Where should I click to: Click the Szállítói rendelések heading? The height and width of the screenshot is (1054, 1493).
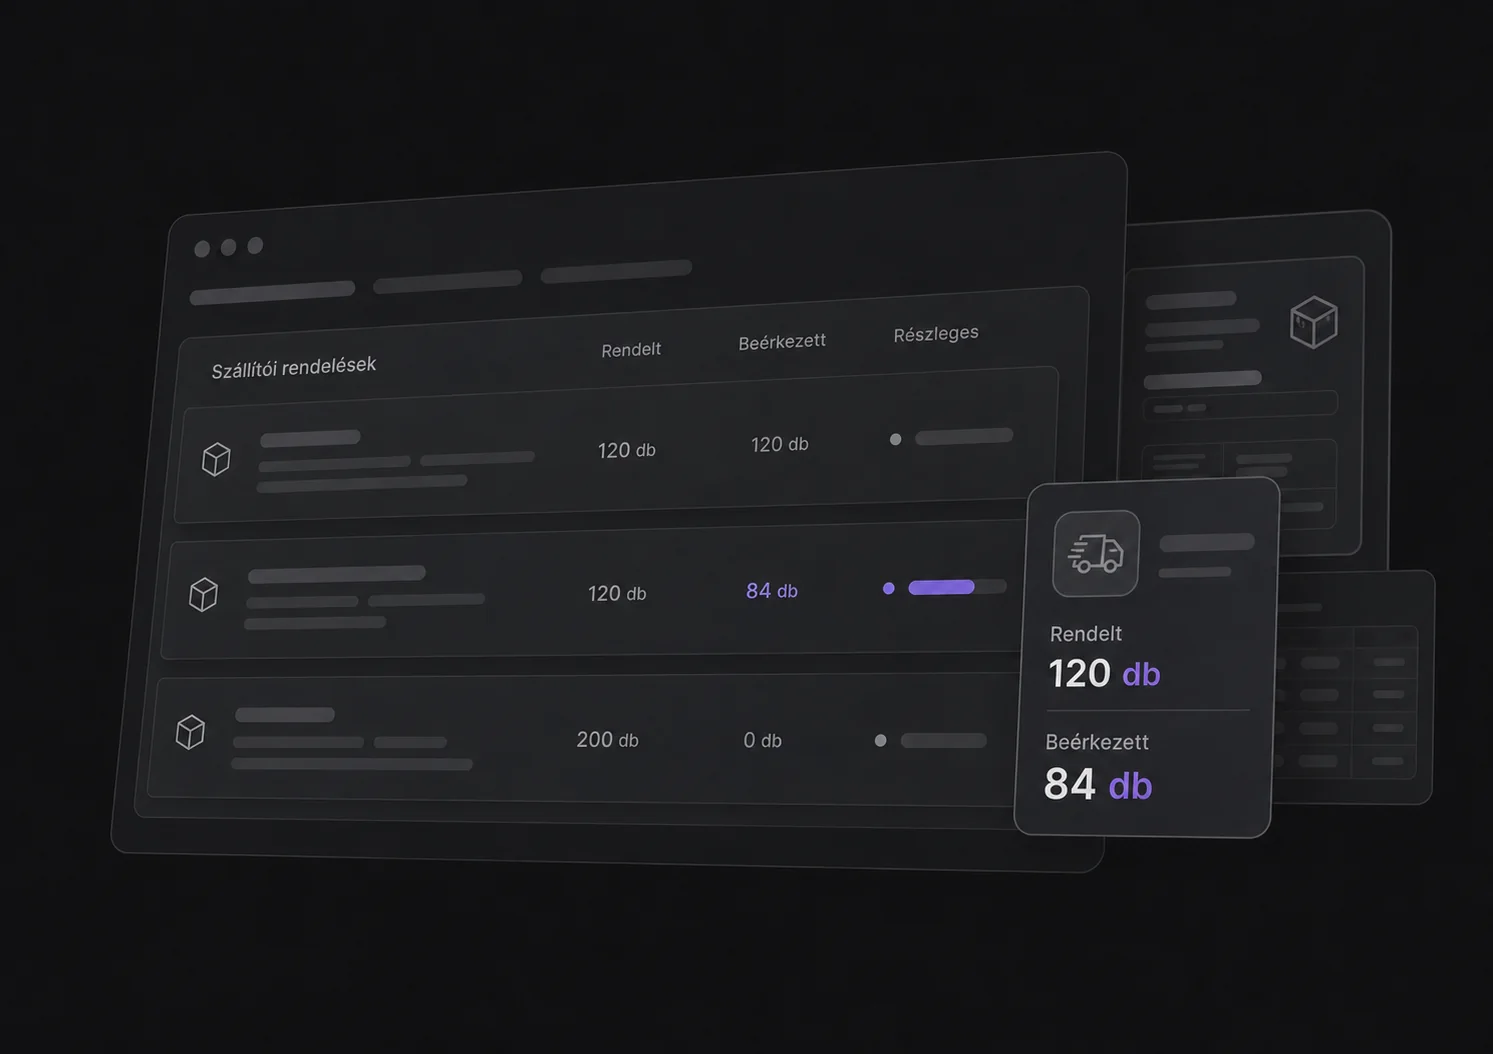tap(294, 367)
